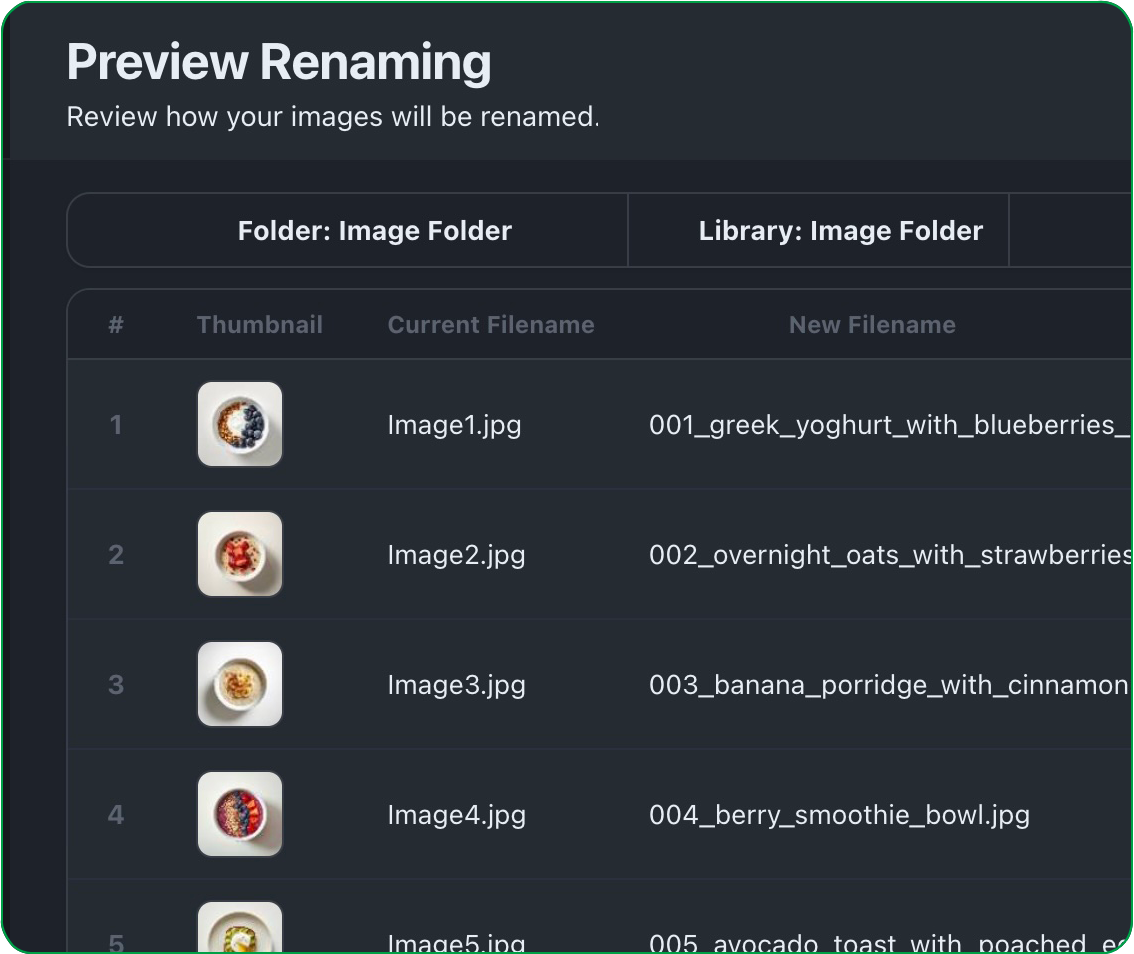Click the Image2.jpg oats thumbnail
This screenshot has width=1134, height=954.
coord(240,554)
